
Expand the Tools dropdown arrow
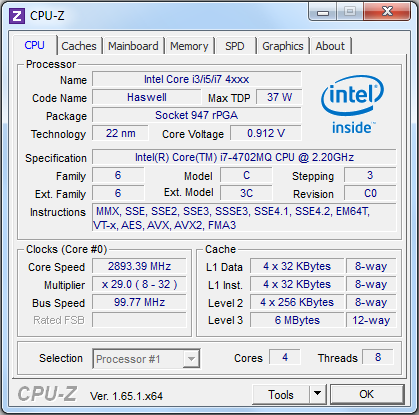(x=318, y=395)
